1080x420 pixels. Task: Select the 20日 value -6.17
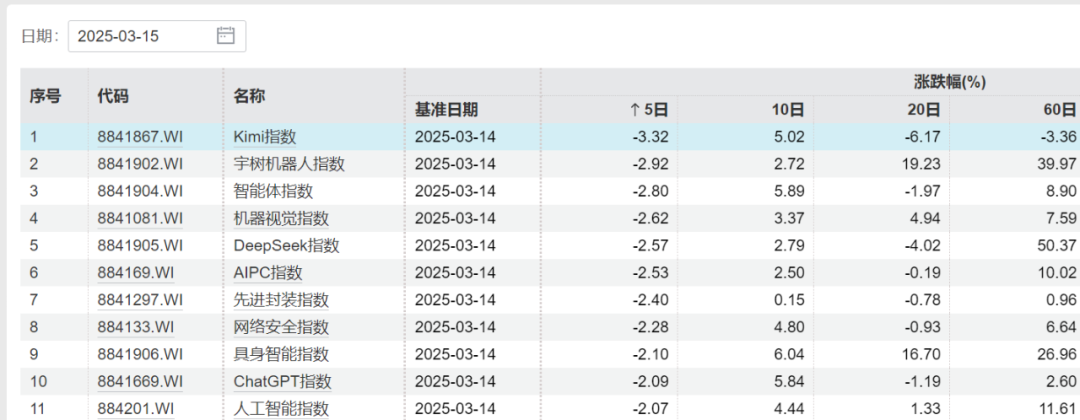click(x=924, y=137)
